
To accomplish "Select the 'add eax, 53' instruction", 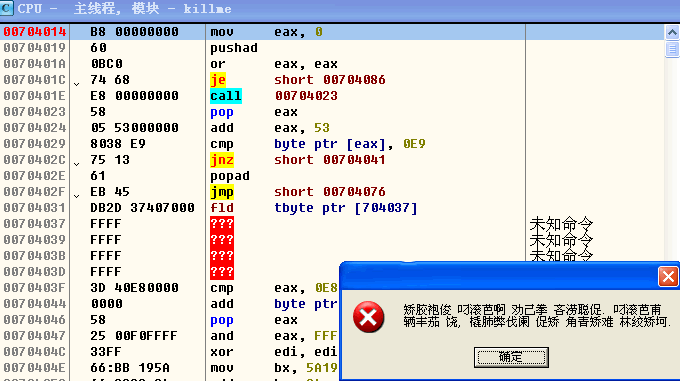I will coord(270,128).
